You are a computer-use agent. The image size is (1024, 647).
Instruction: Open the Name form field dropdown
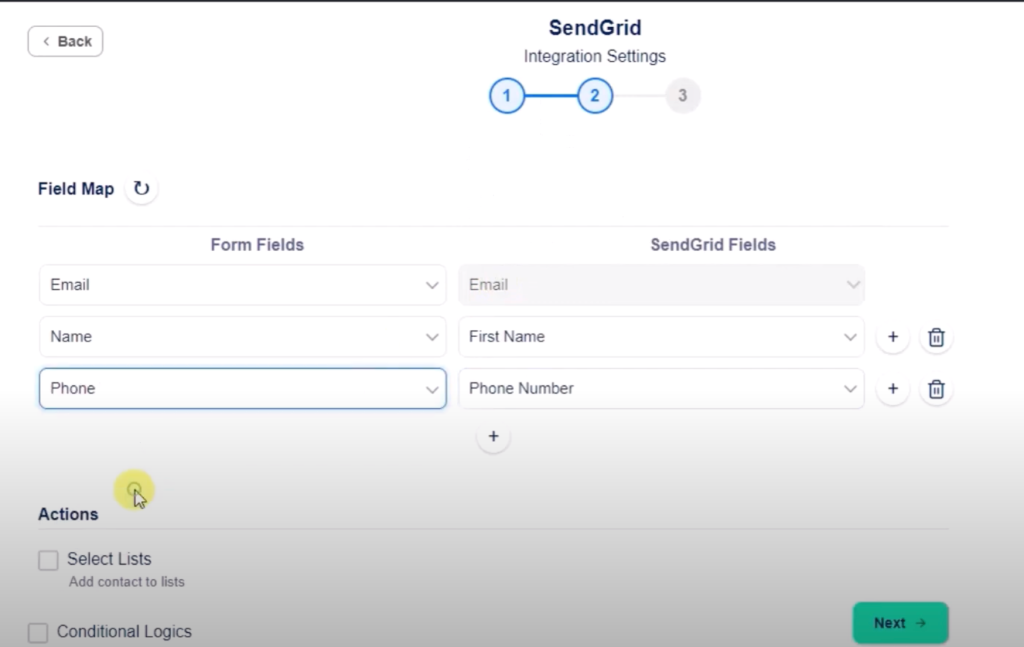tap(243, 337)
